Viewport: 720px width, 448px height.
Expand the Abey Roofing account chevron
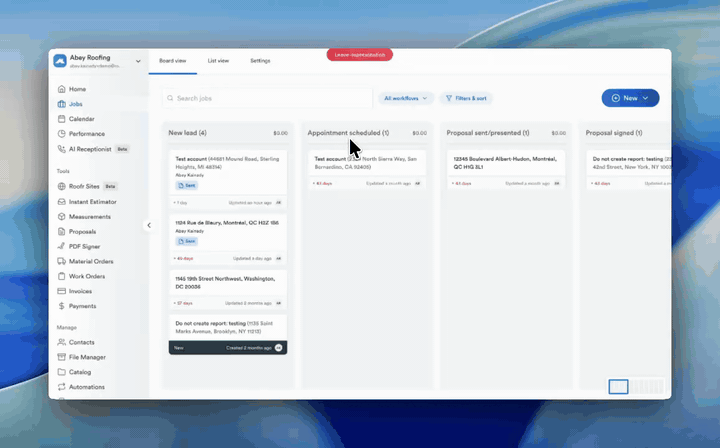138,61
